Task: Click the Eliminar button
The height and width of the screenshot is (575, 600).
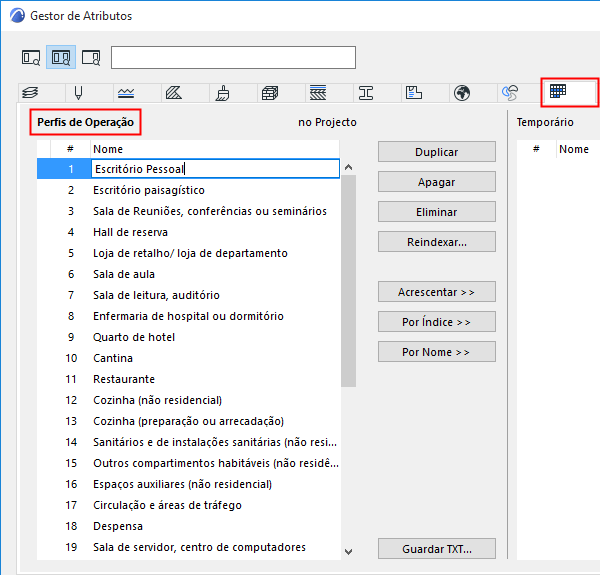Action: point(437,212)
